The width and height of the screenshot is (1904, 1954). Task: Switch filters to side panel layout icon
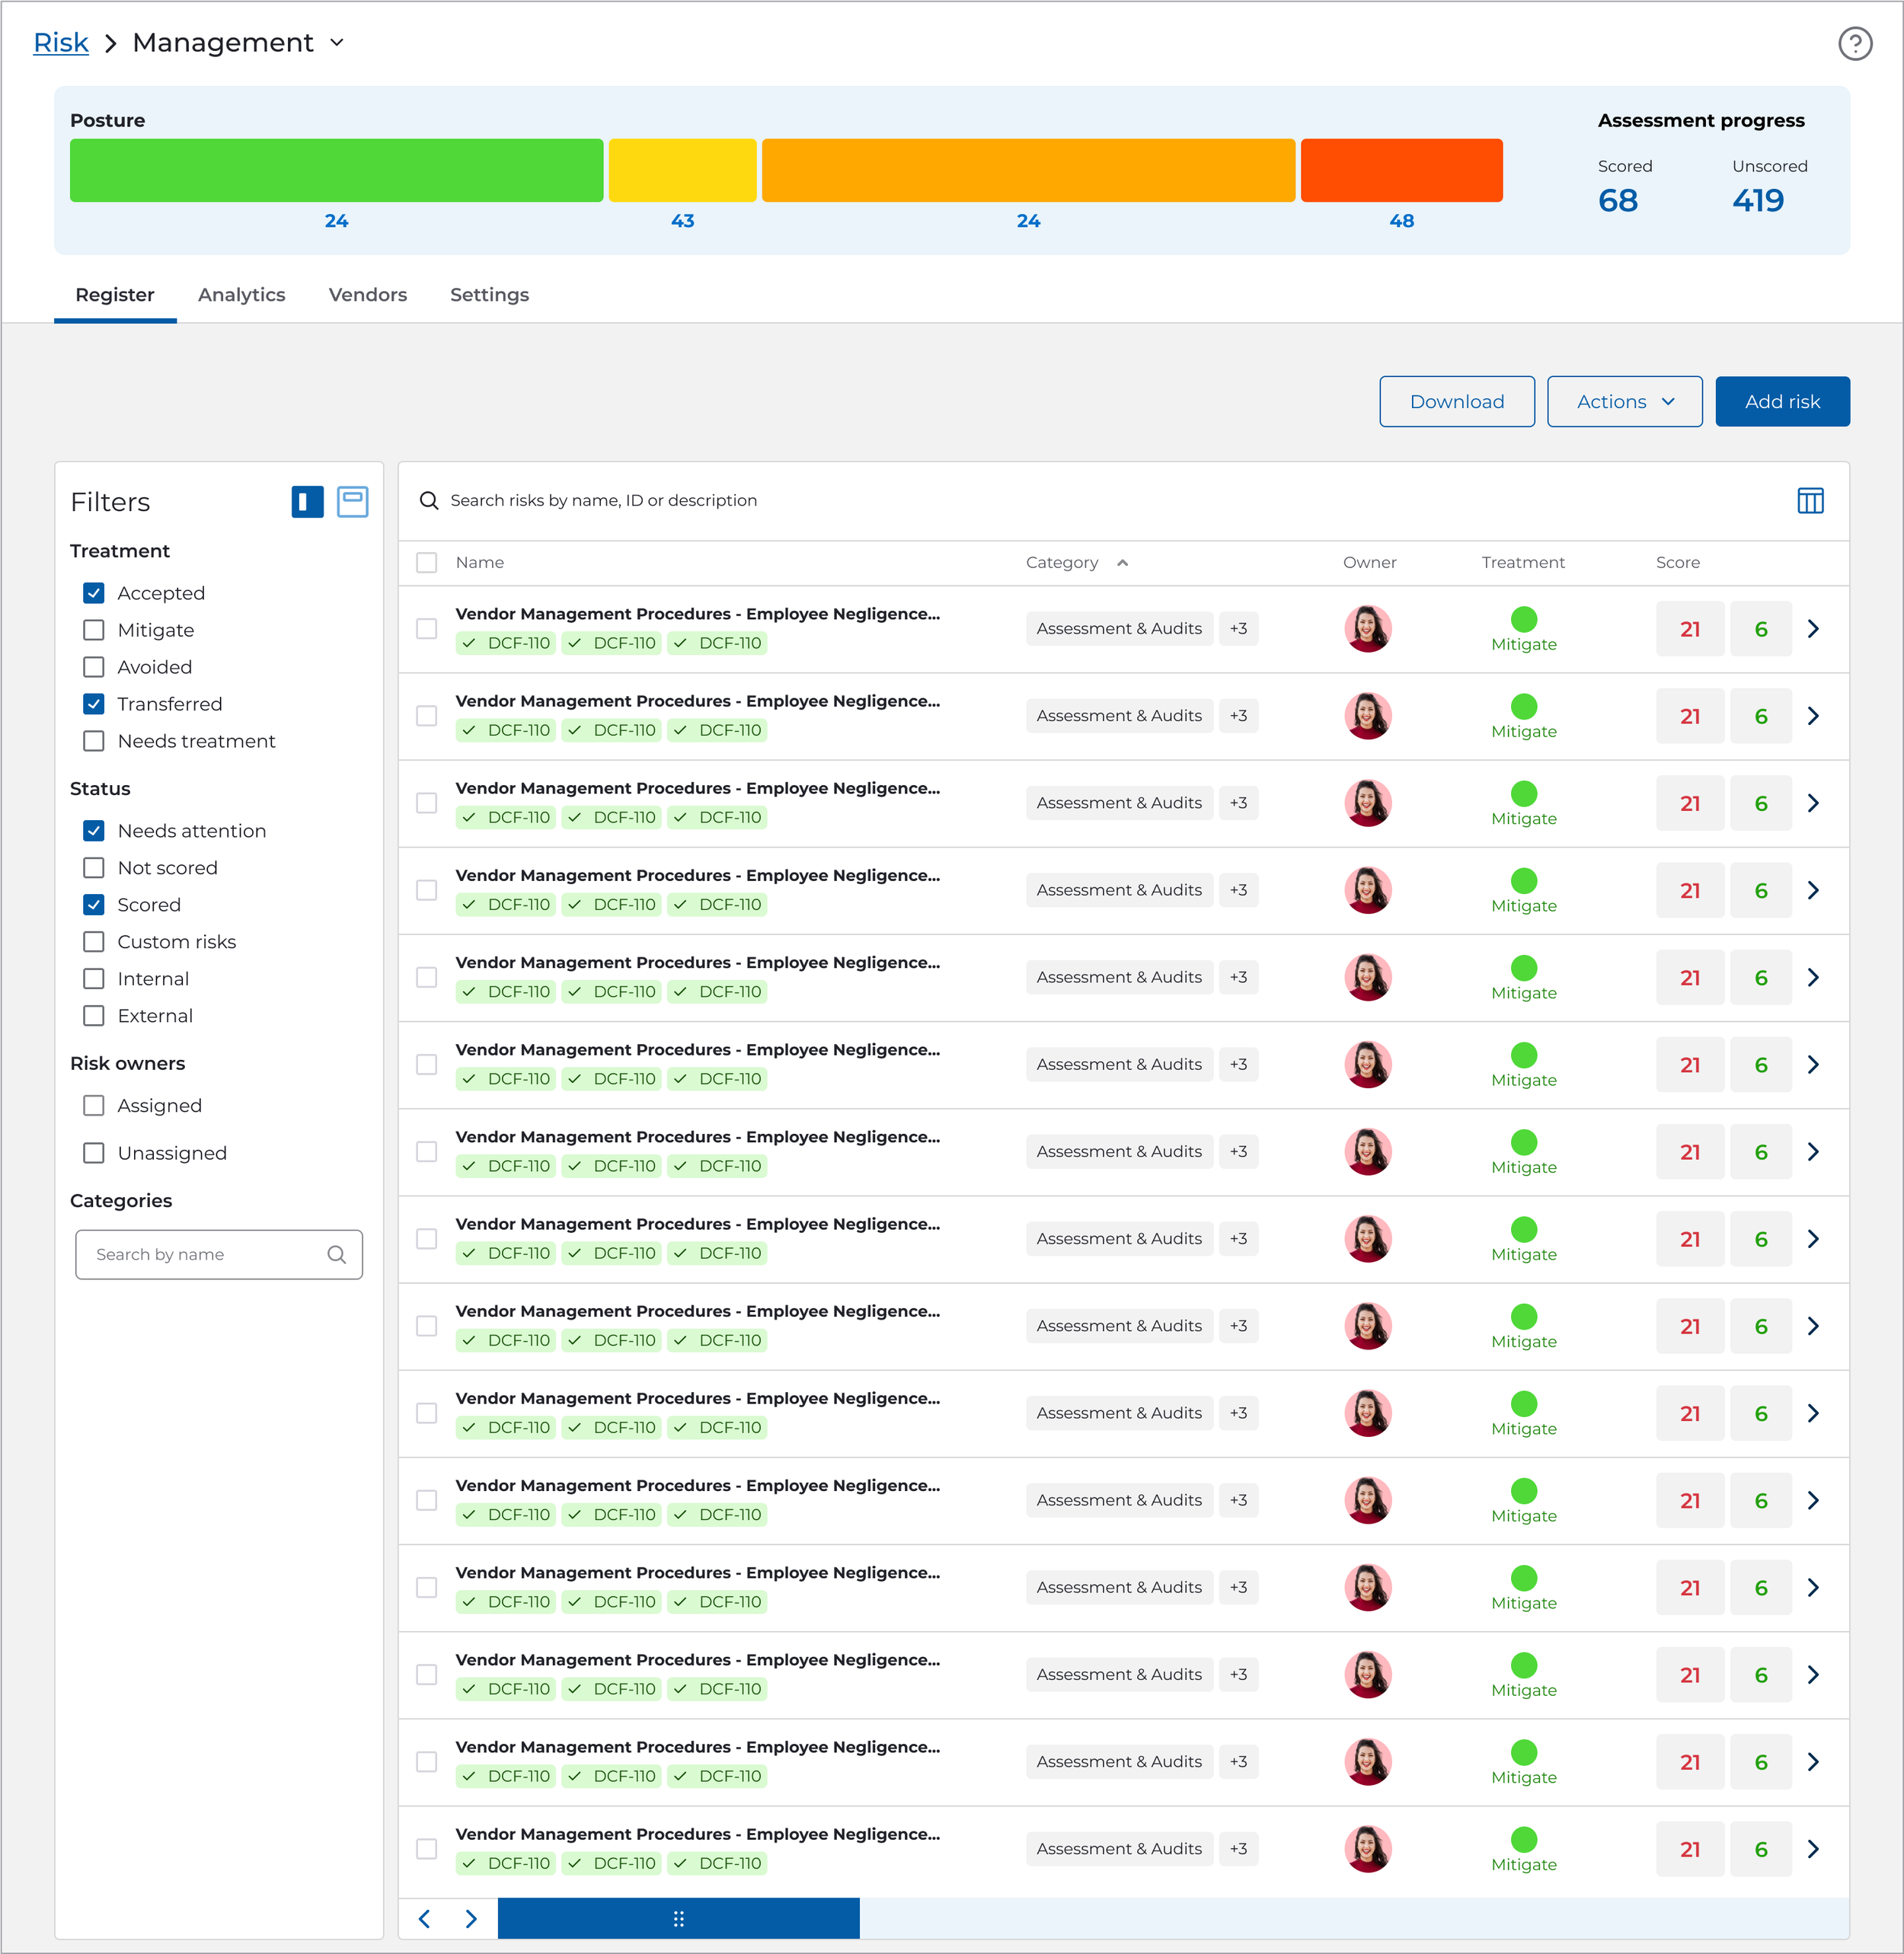(x=307, y=501)
